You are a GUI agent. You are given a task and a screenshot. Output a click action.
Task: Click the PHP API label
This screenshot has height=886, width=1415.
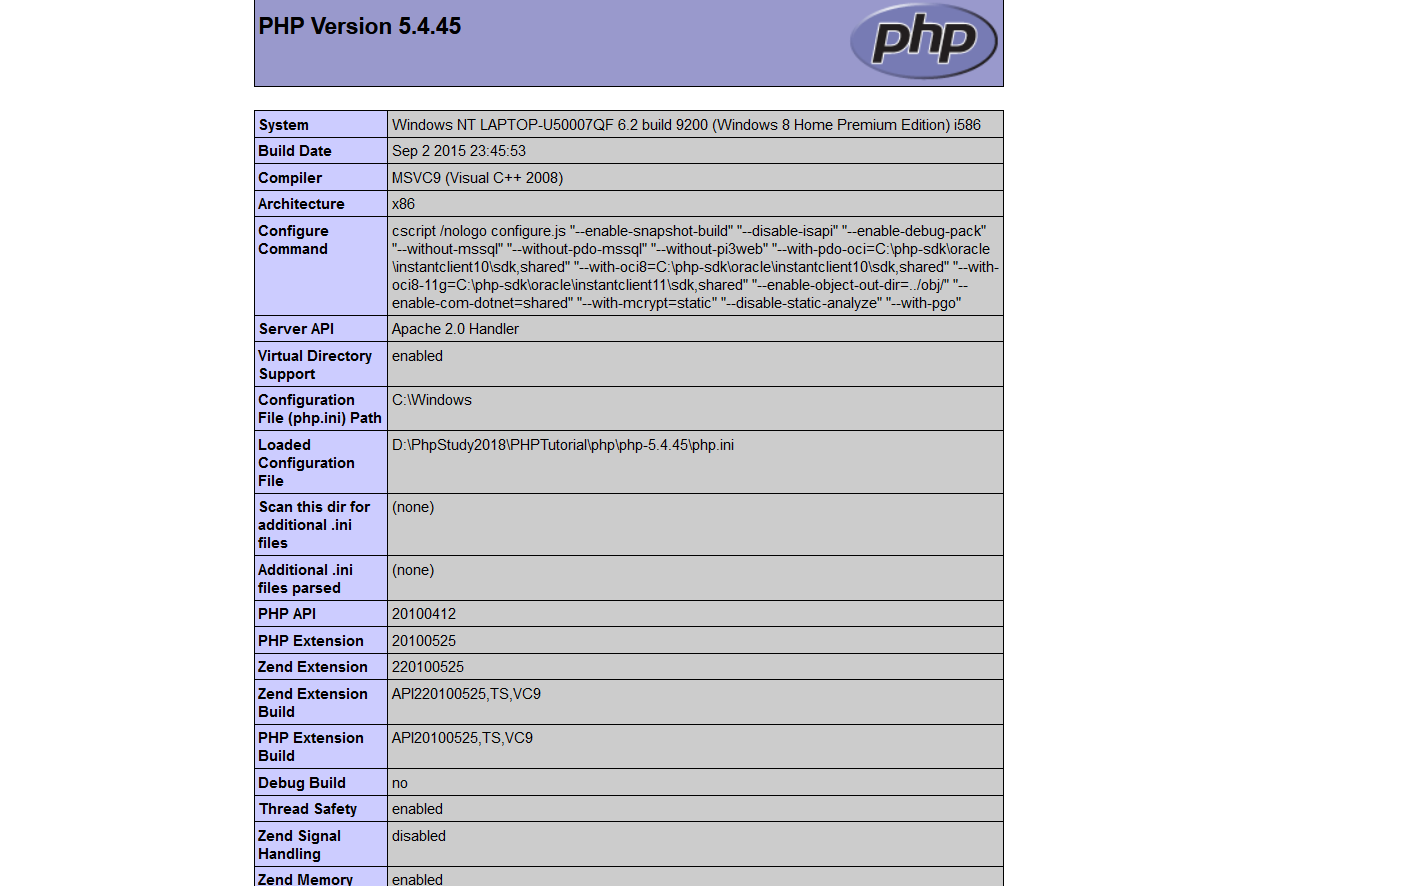coord(287,614)
